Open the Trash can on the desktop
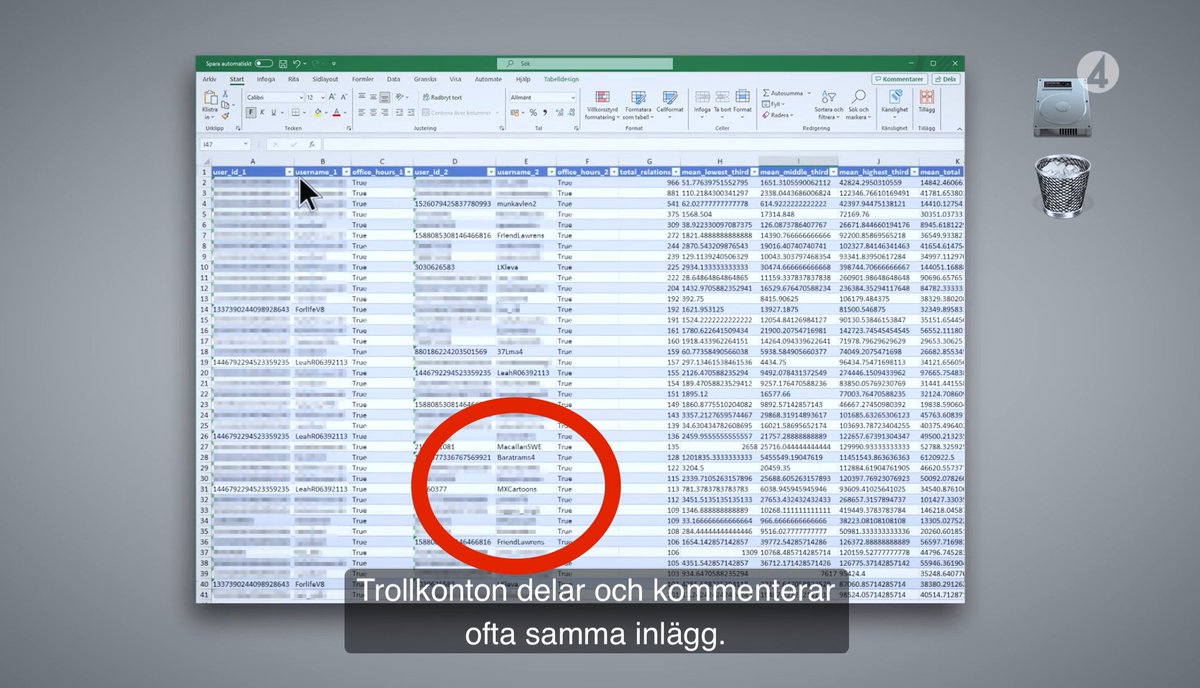The image size is (1200, 688). pyautogui.click(x=1064, y=185)
